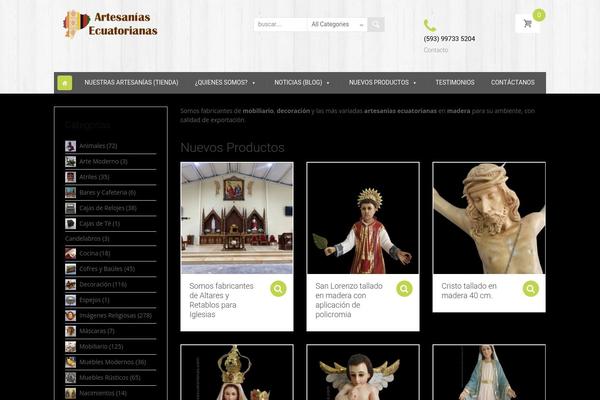Viewport: 600px width, 400px height.
Task: Open Imágenes Religiosas (278) link
Action: 116,315
